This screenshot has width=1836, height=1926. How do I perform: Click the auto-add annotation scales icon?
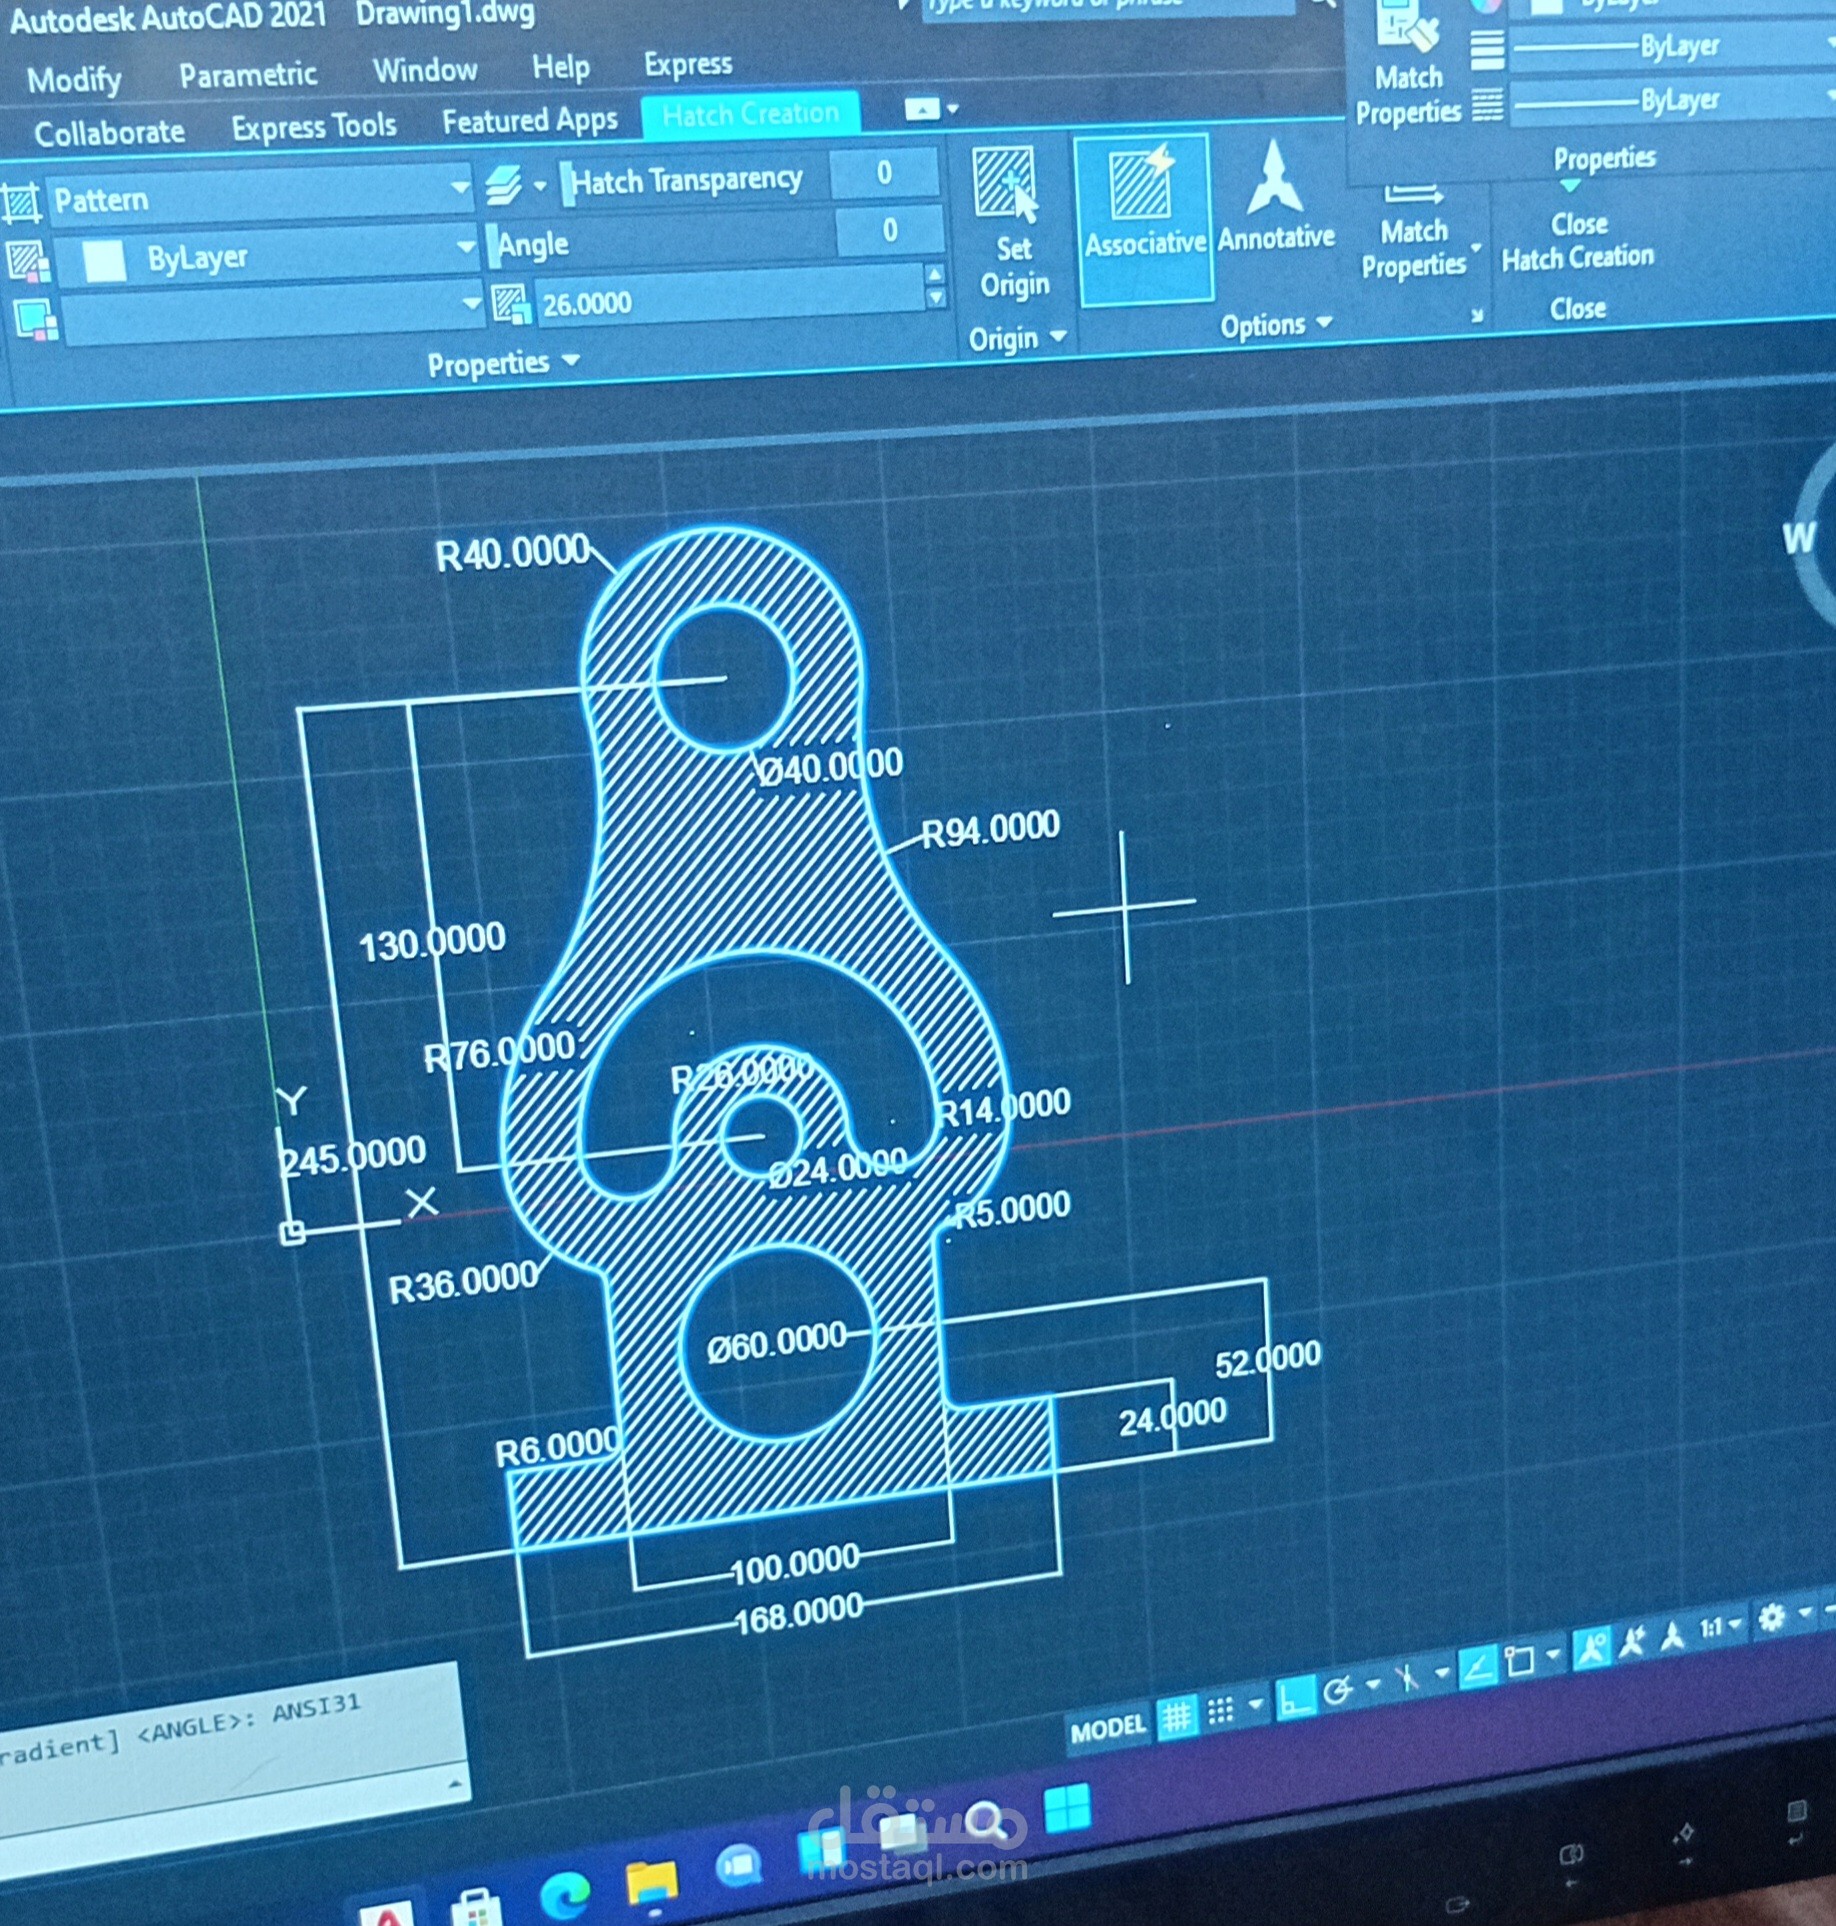point(1632,1642)
